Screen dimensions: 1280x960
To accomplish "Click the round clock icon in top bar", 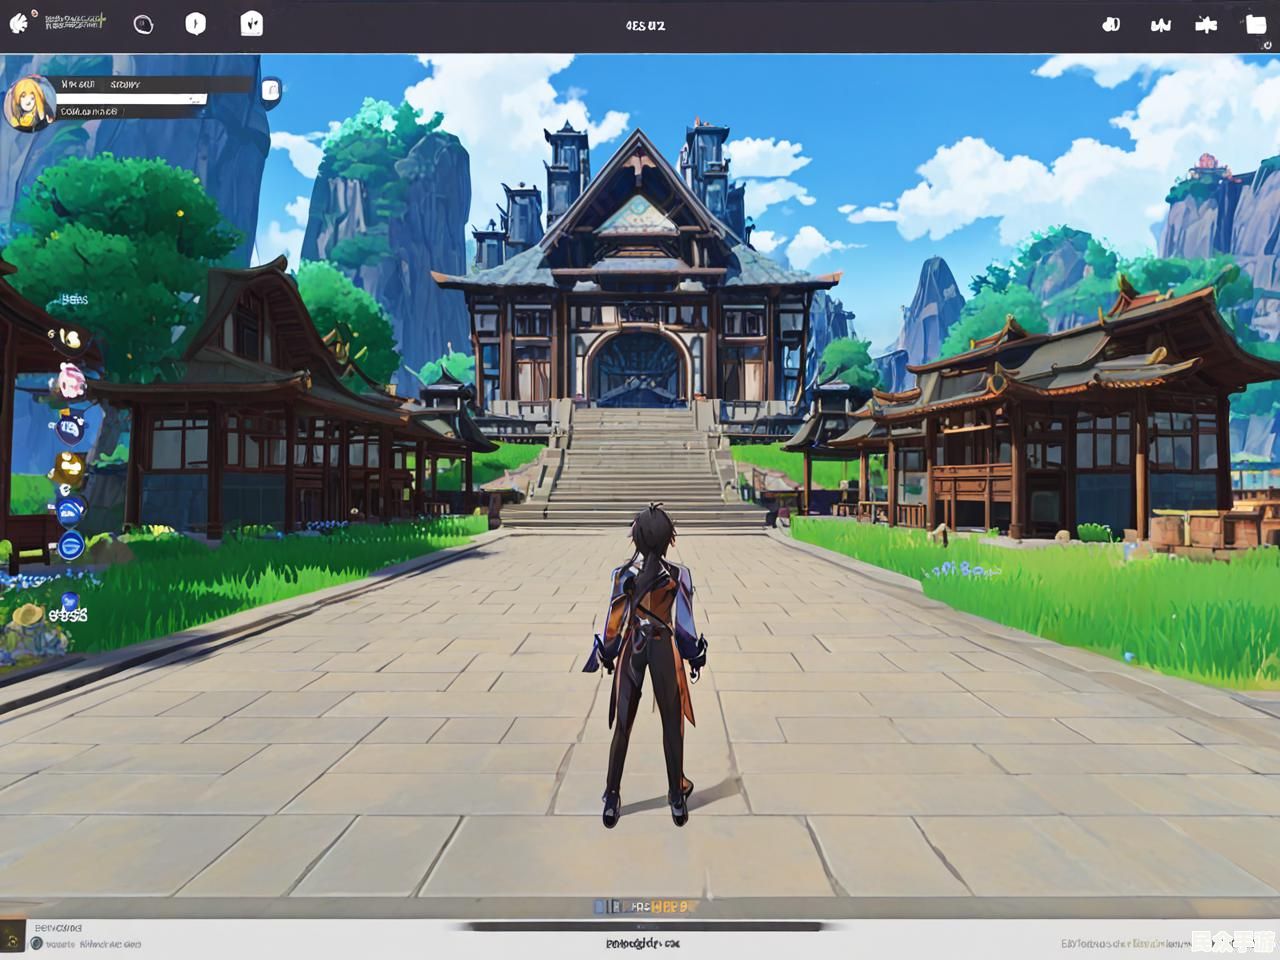I will [143, 24].
